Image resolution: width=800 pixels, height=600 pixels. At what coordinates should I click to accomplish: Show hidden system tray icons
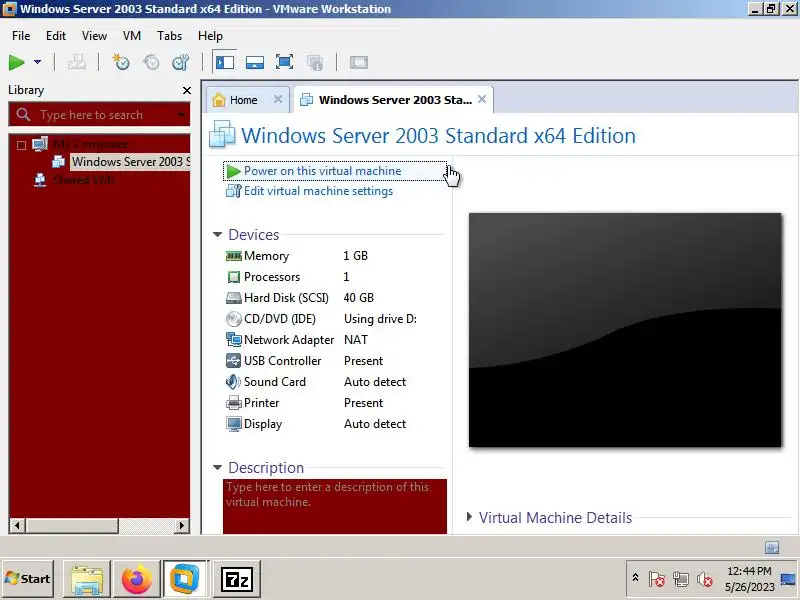(x=635, y=578)
